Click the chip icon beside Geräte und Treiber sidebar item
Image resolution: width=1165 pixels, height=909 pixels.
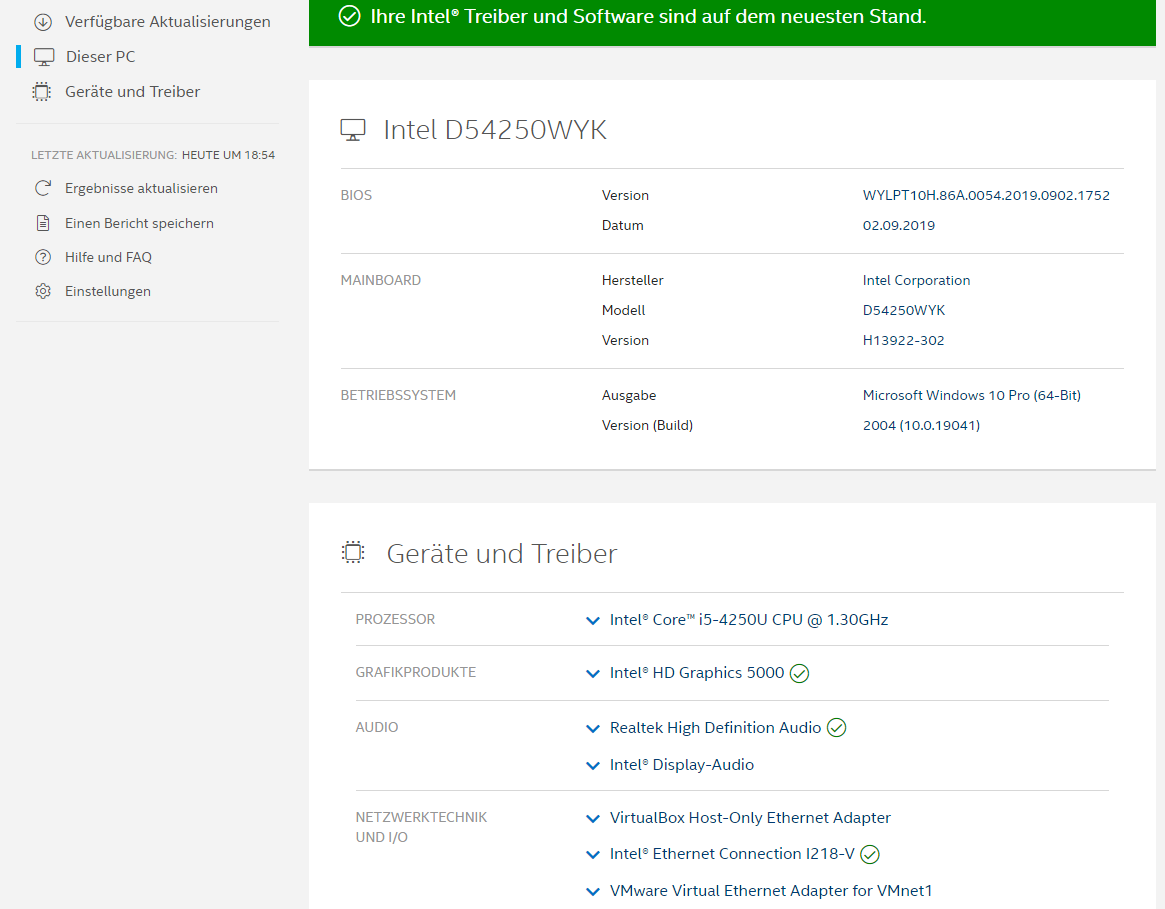pyautogui.click(x=42, y=92)
